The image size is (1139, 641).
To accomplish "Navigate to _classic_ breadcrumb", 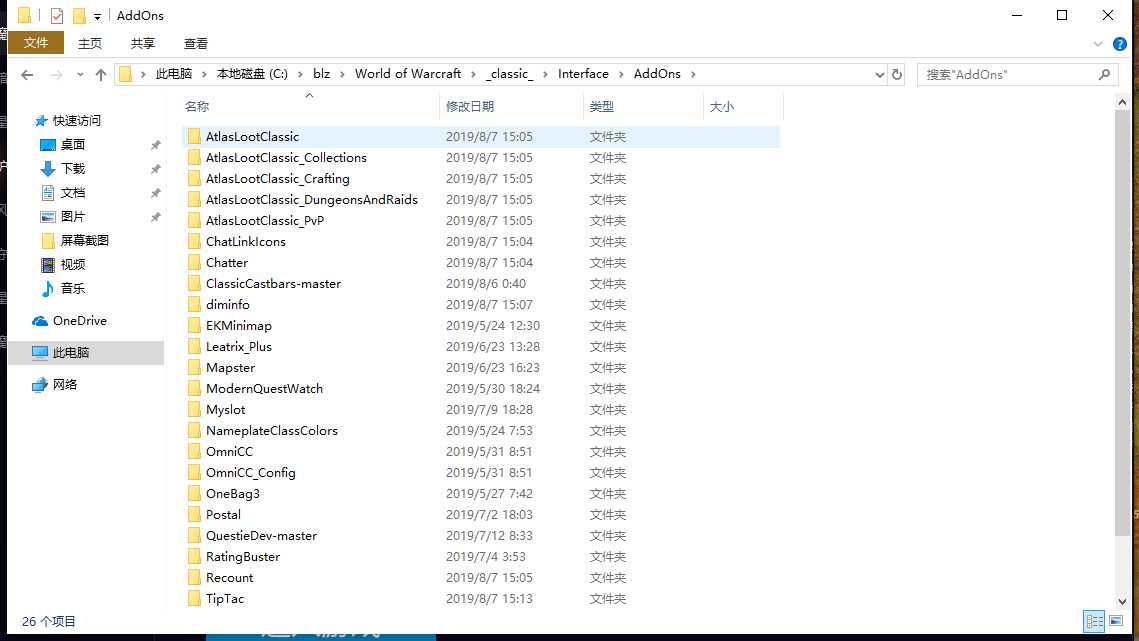I will pos(510,73).
